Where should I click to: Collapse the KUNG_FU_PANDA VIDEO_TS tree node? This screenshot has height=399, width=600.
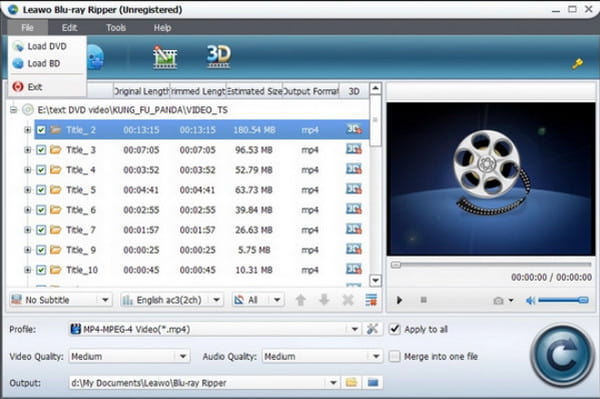13,110
